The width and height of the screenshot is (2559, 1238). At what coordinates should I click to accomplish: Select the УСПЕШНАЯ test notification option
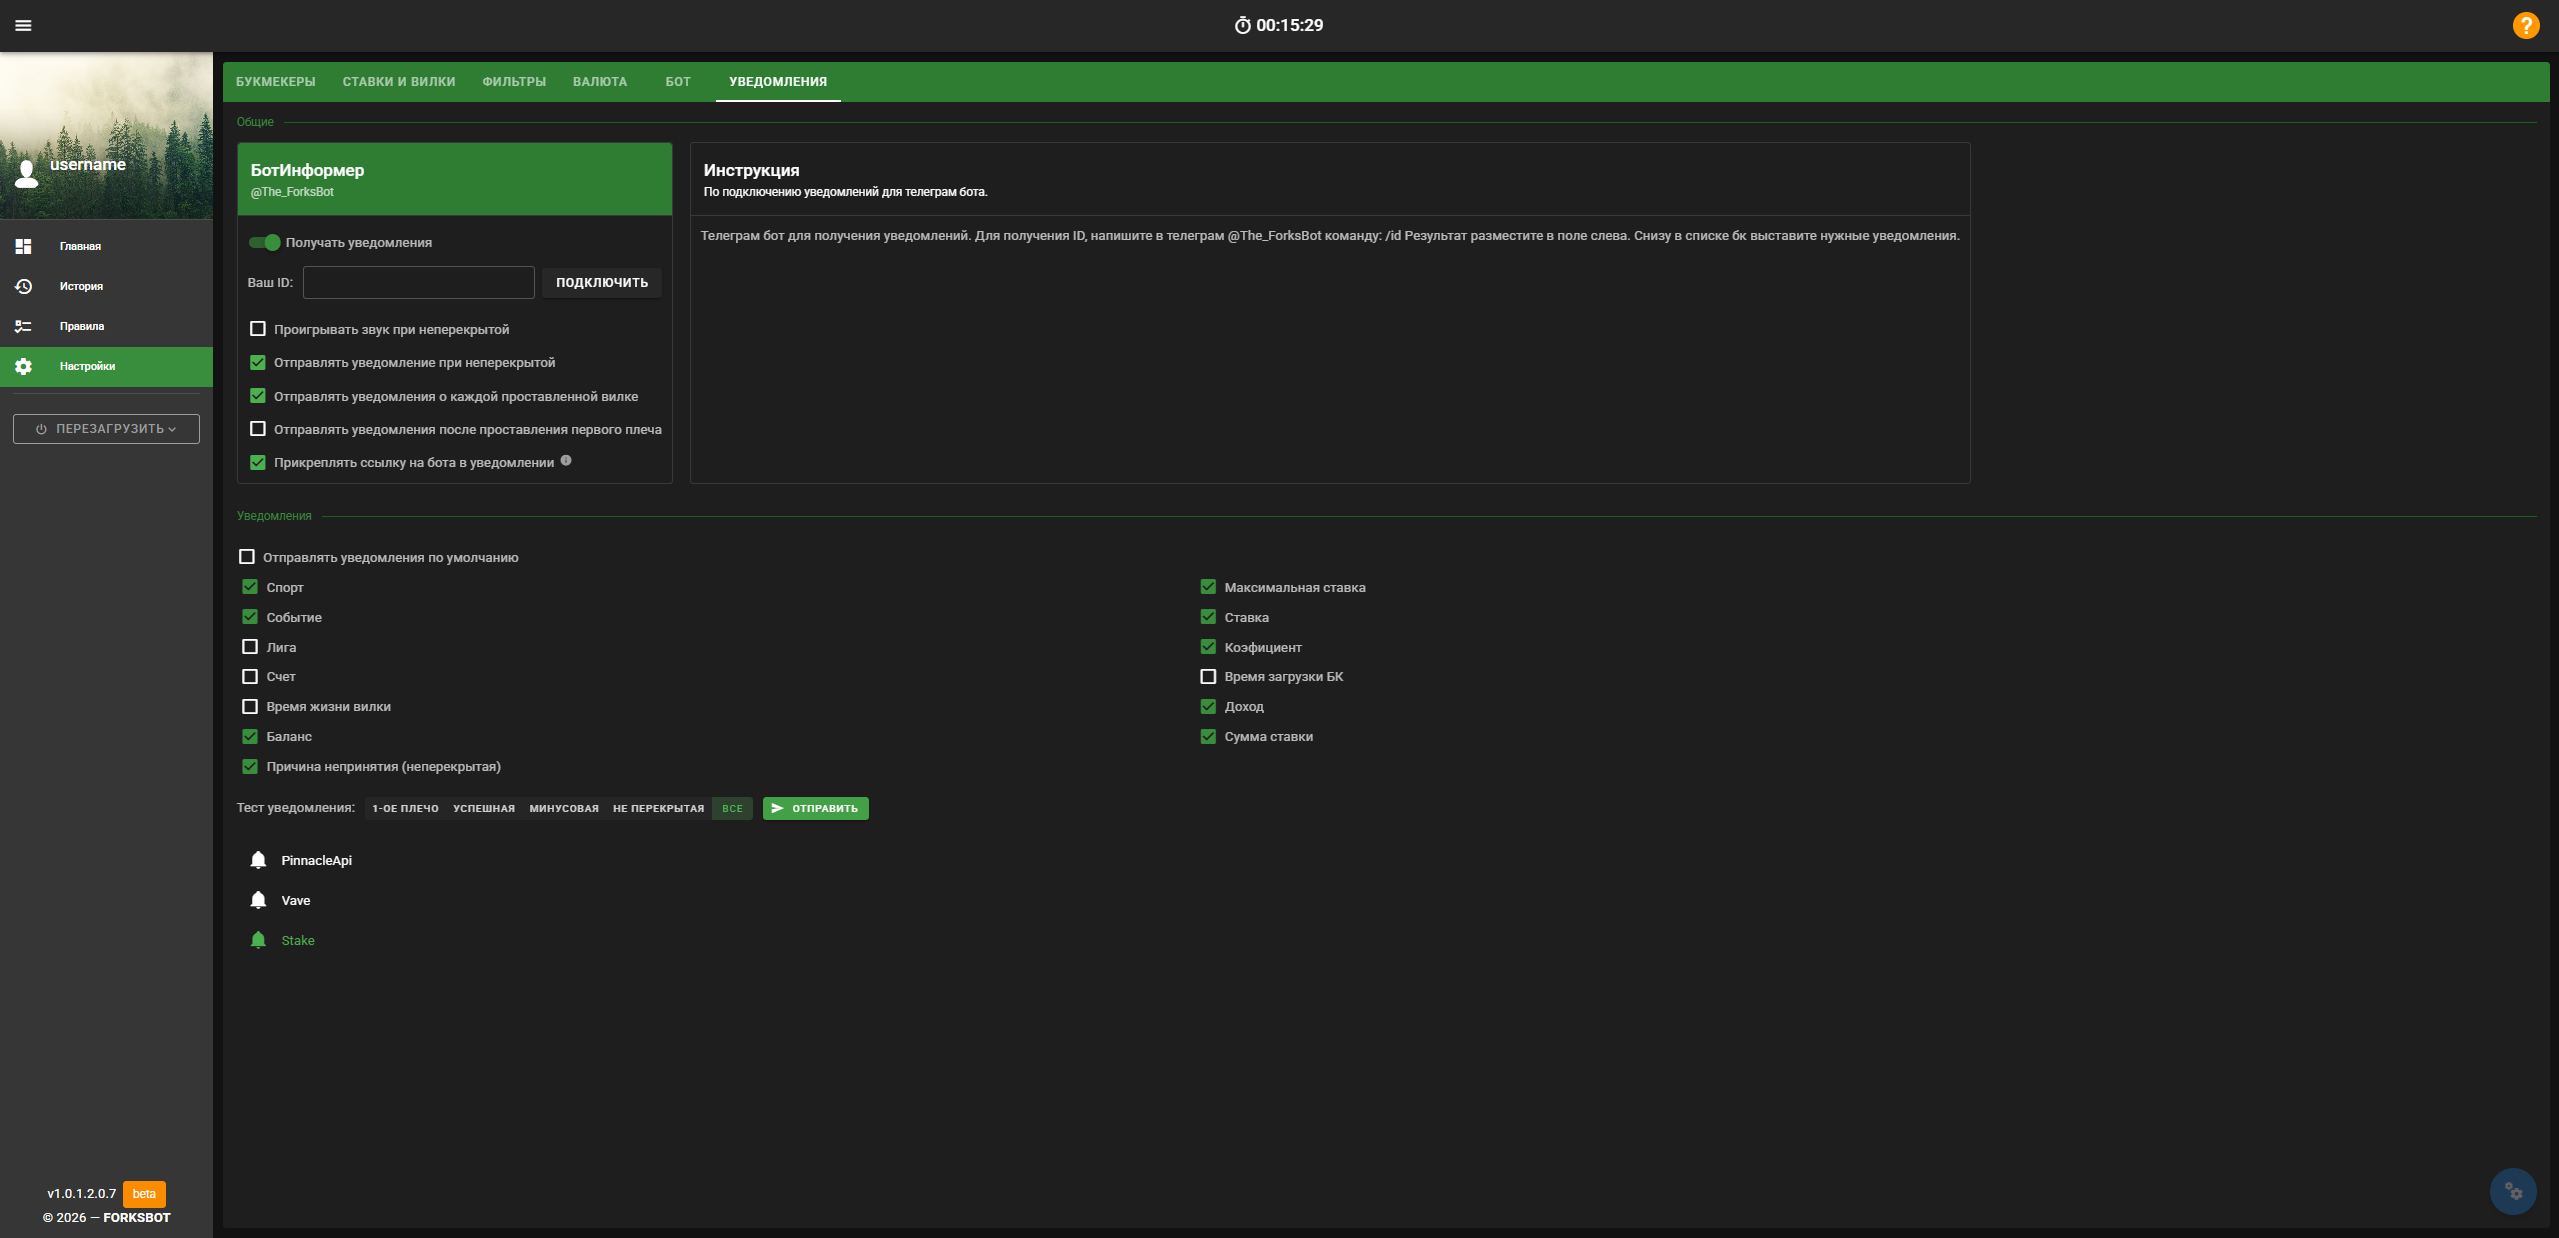(484, 808)
